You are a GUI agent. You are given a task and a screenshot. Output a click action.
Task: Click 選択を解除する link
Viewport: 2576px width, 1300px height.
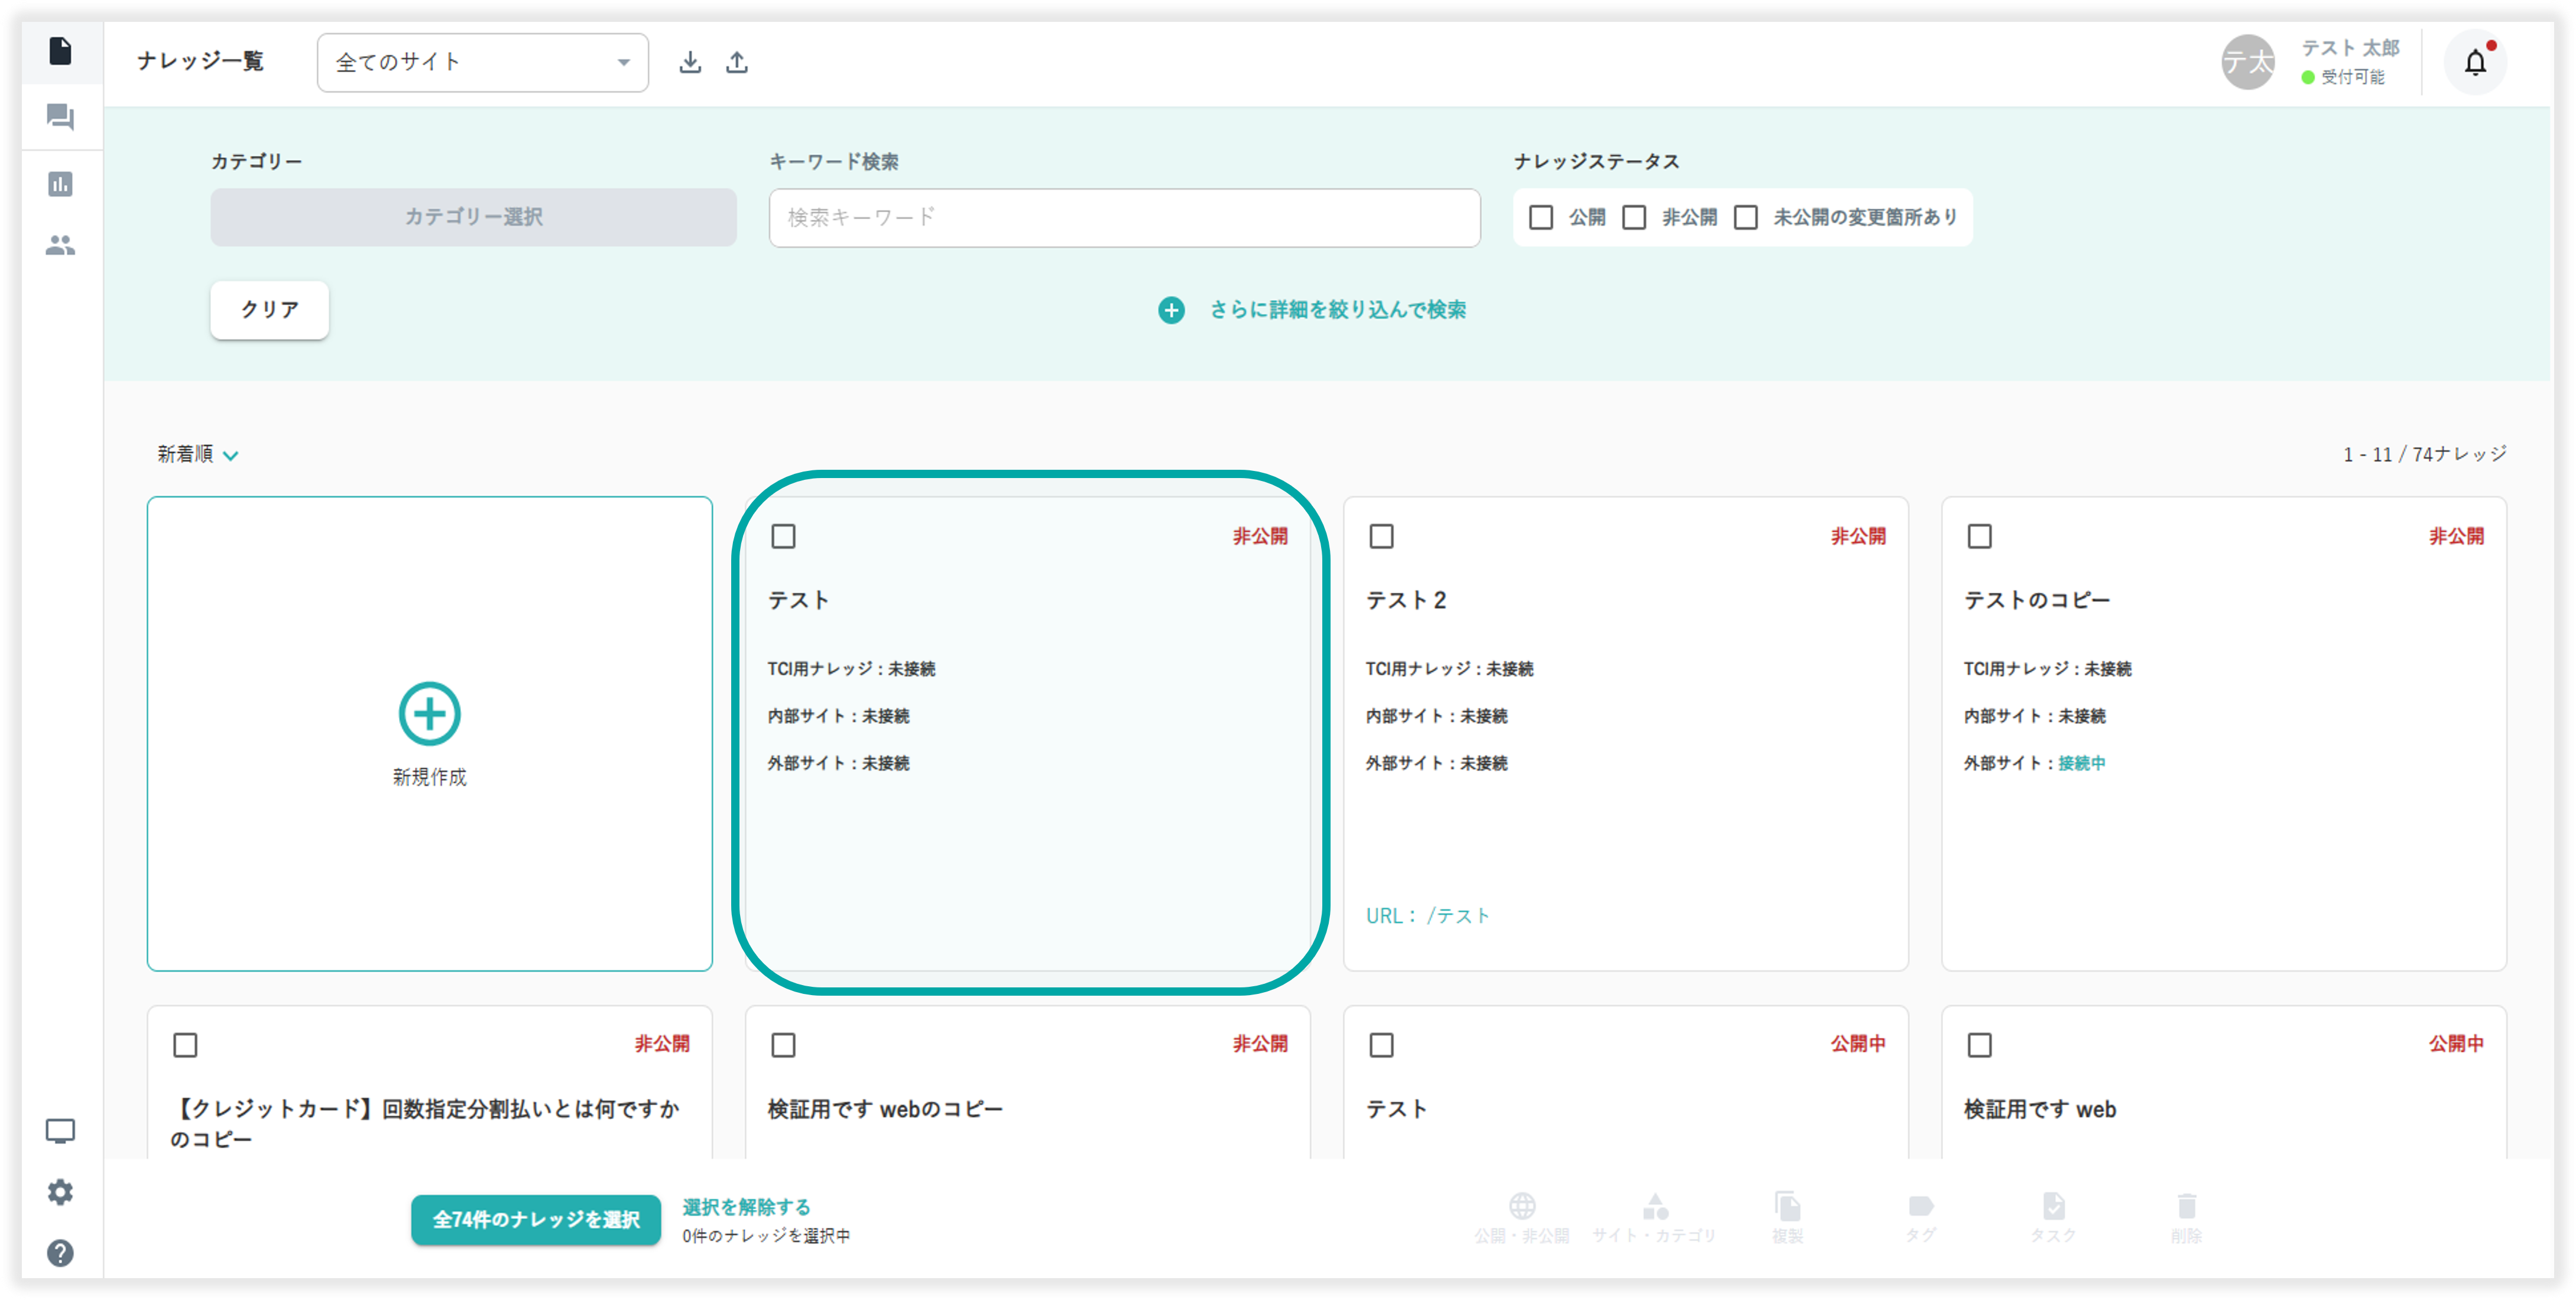tap(746, 1207)
